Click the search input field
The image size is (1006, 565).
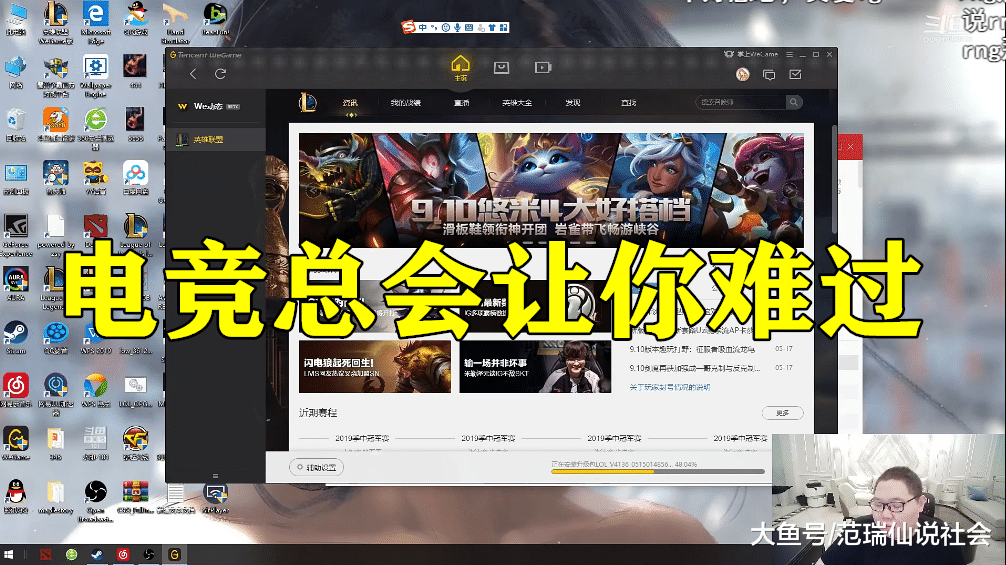pos(741,102)
